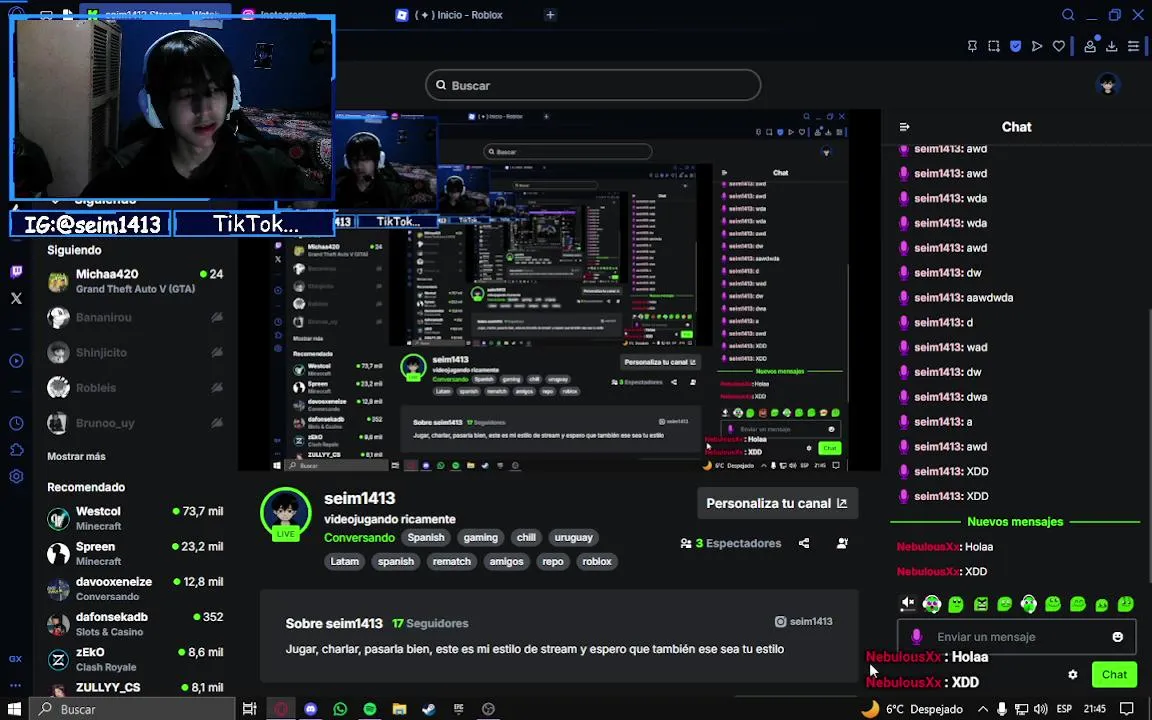
Task: Open WhatsApp from the taskbar
Action: click(340, 709)
